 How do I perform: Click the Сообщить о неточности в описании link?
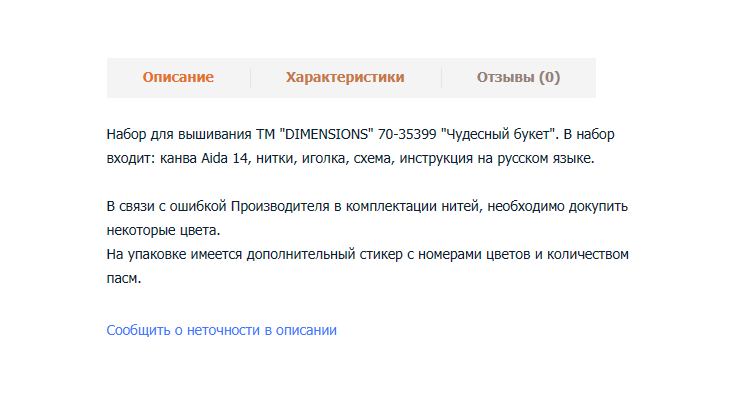[x=222, y=330]
